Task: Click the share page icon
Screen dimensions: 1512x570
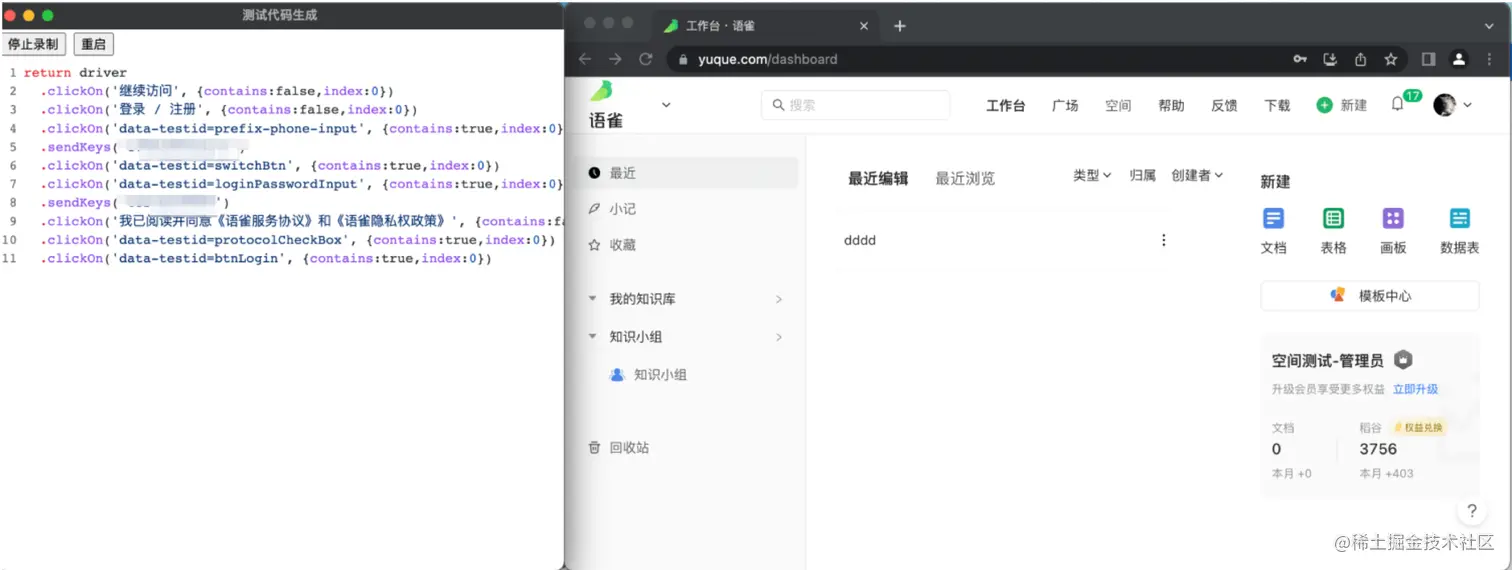Action: point(1360,59)
